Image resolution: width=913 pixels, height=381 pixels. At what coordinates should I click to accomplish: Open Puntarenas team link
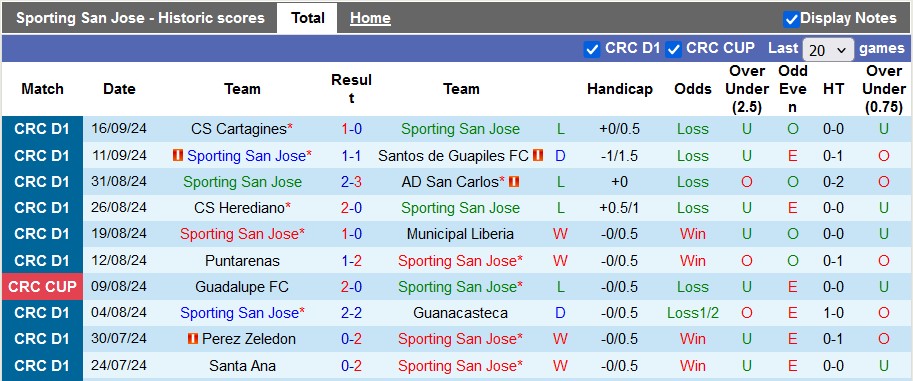coord(242,260)
